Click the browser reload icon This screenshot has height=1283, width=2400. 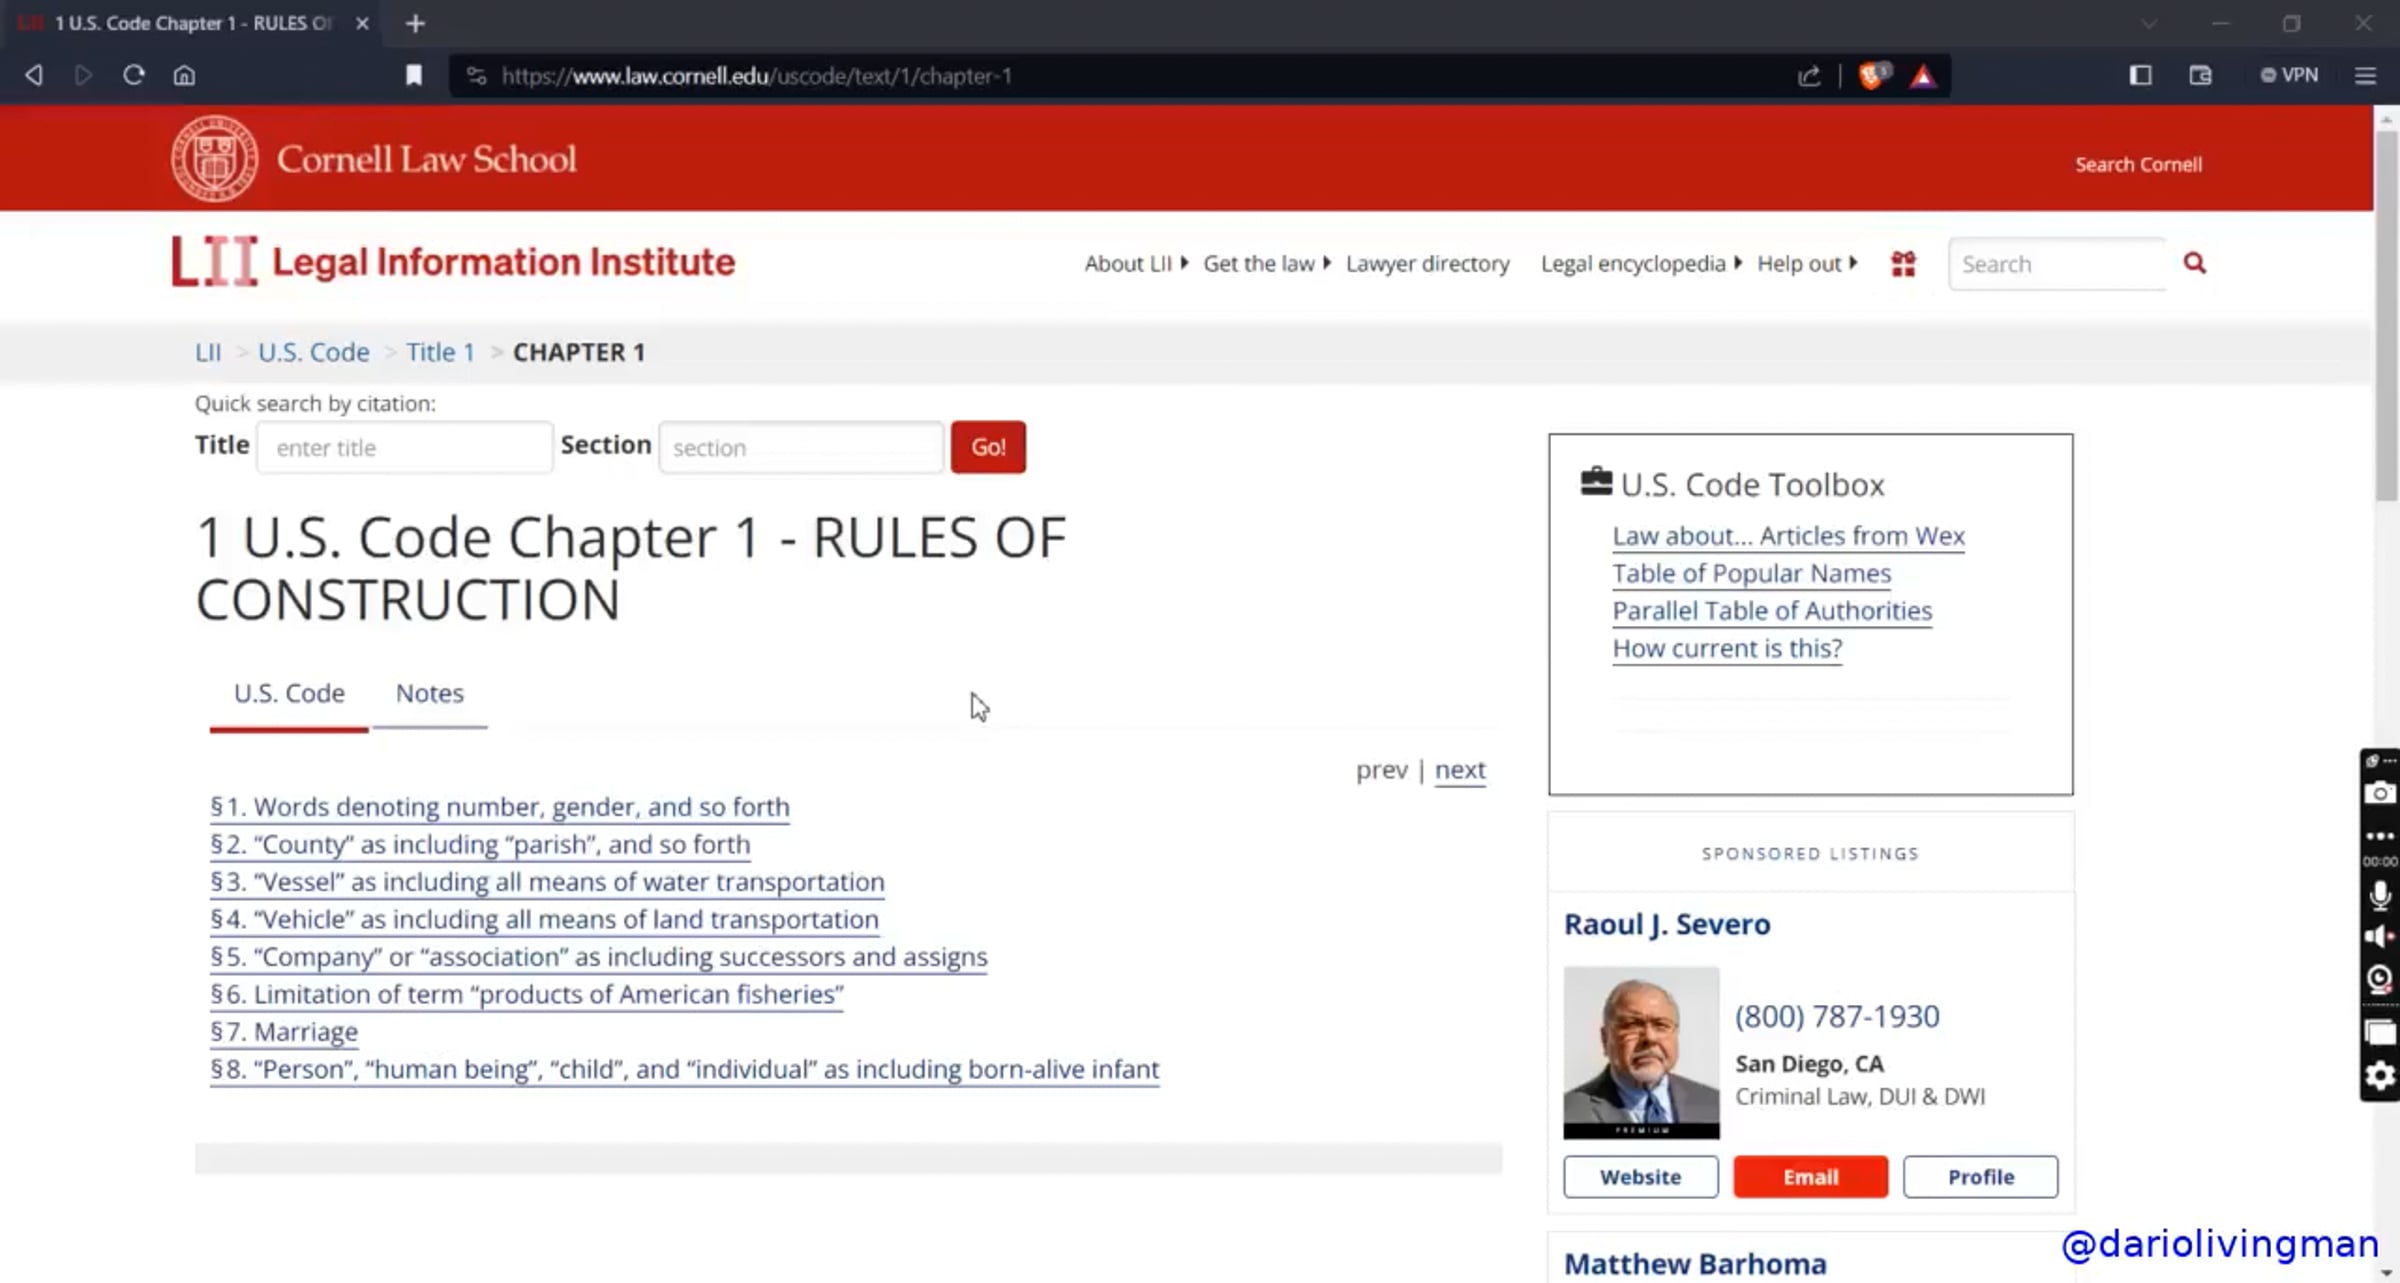tap(134, 75)
